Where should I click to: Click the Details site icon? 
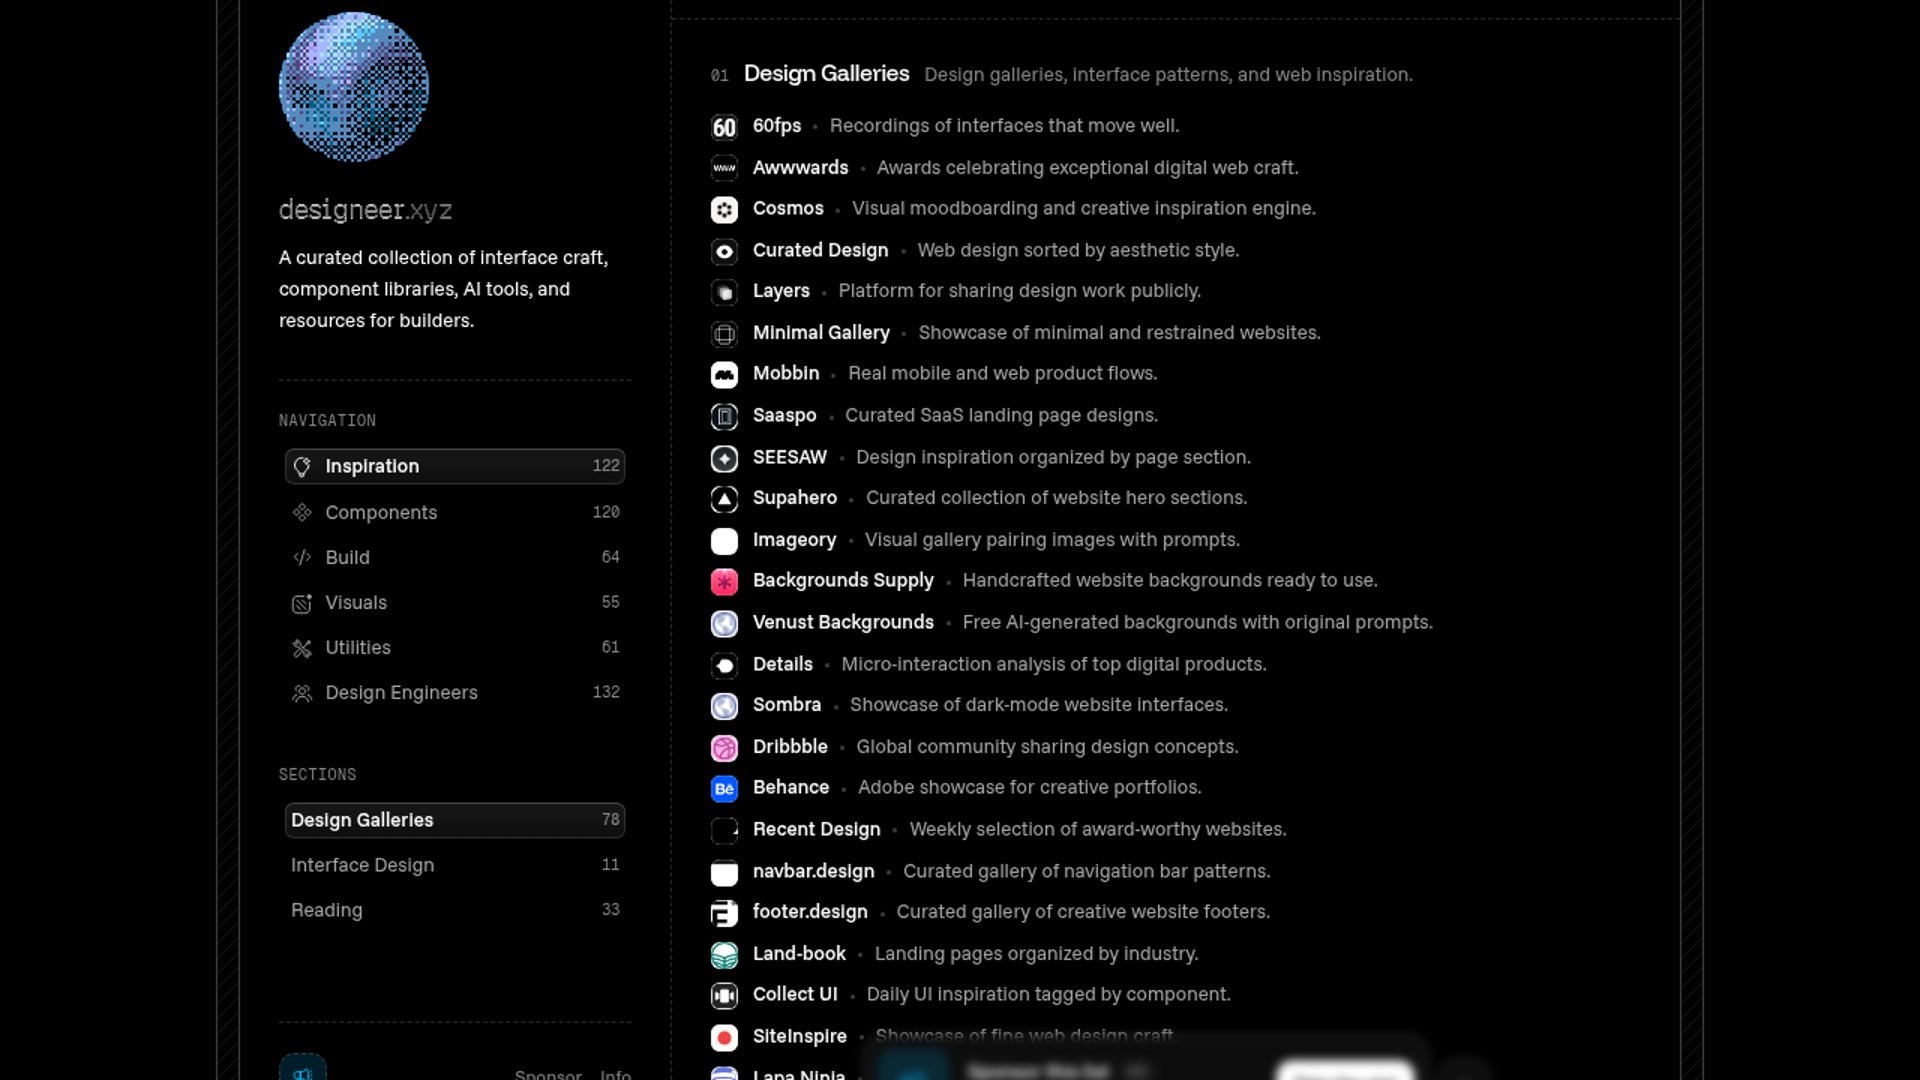(x=724, y=665)
